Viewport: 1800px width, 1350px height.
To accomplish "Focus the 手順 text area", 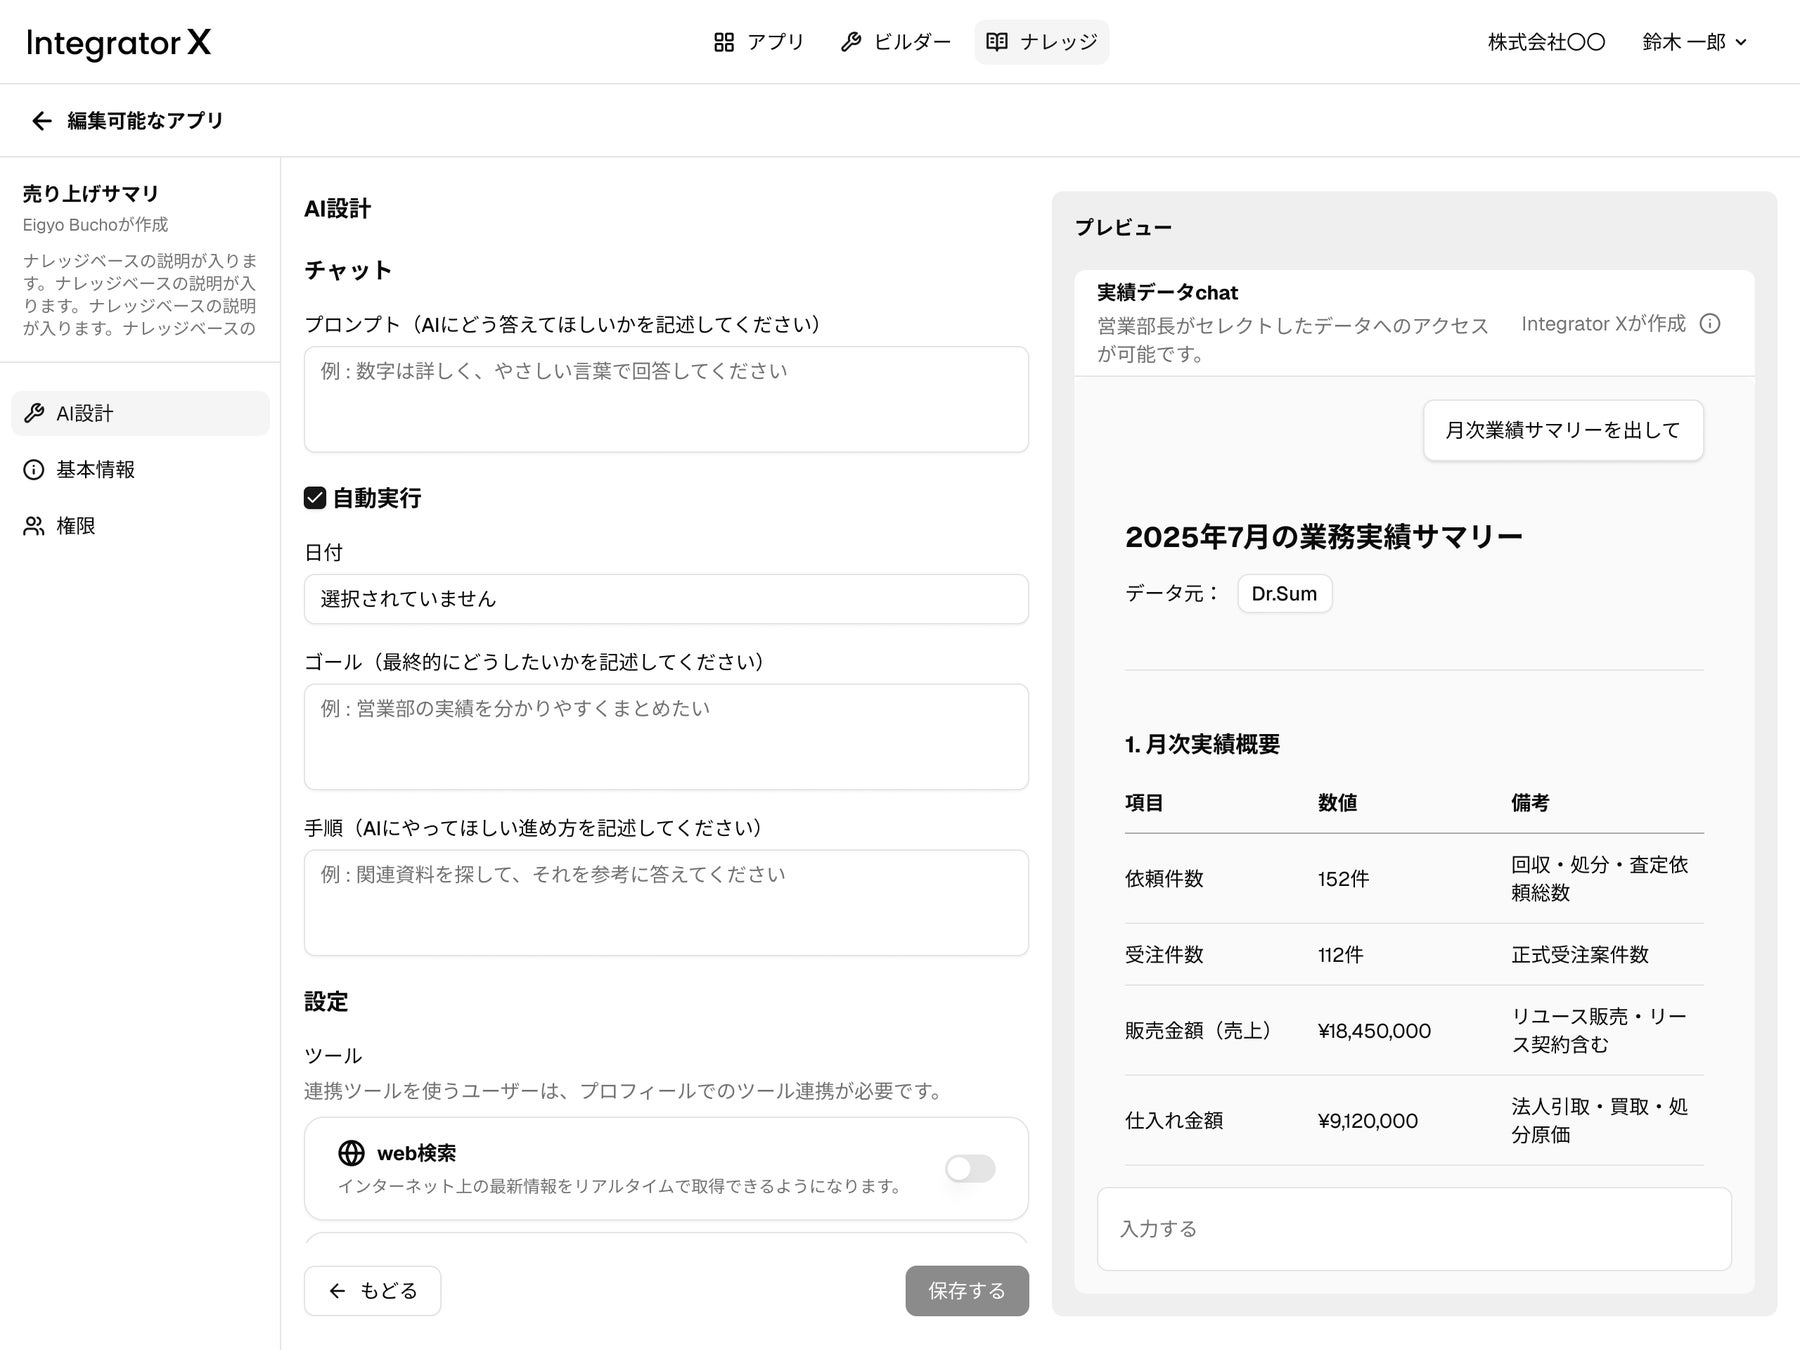I will (666, 903).
